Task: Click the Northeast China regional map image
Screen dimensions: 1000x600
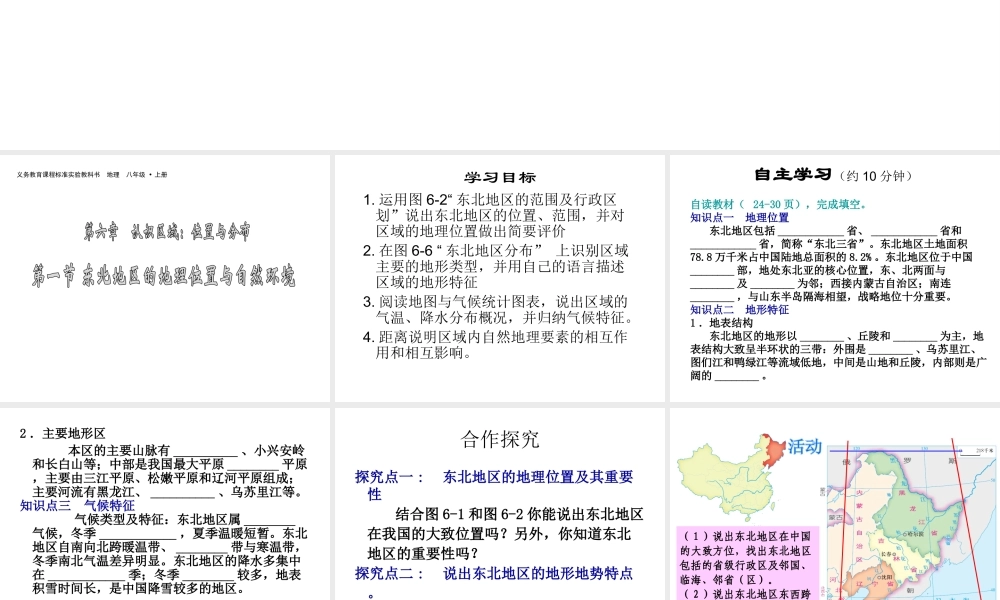Action: [x=912, y=520]
